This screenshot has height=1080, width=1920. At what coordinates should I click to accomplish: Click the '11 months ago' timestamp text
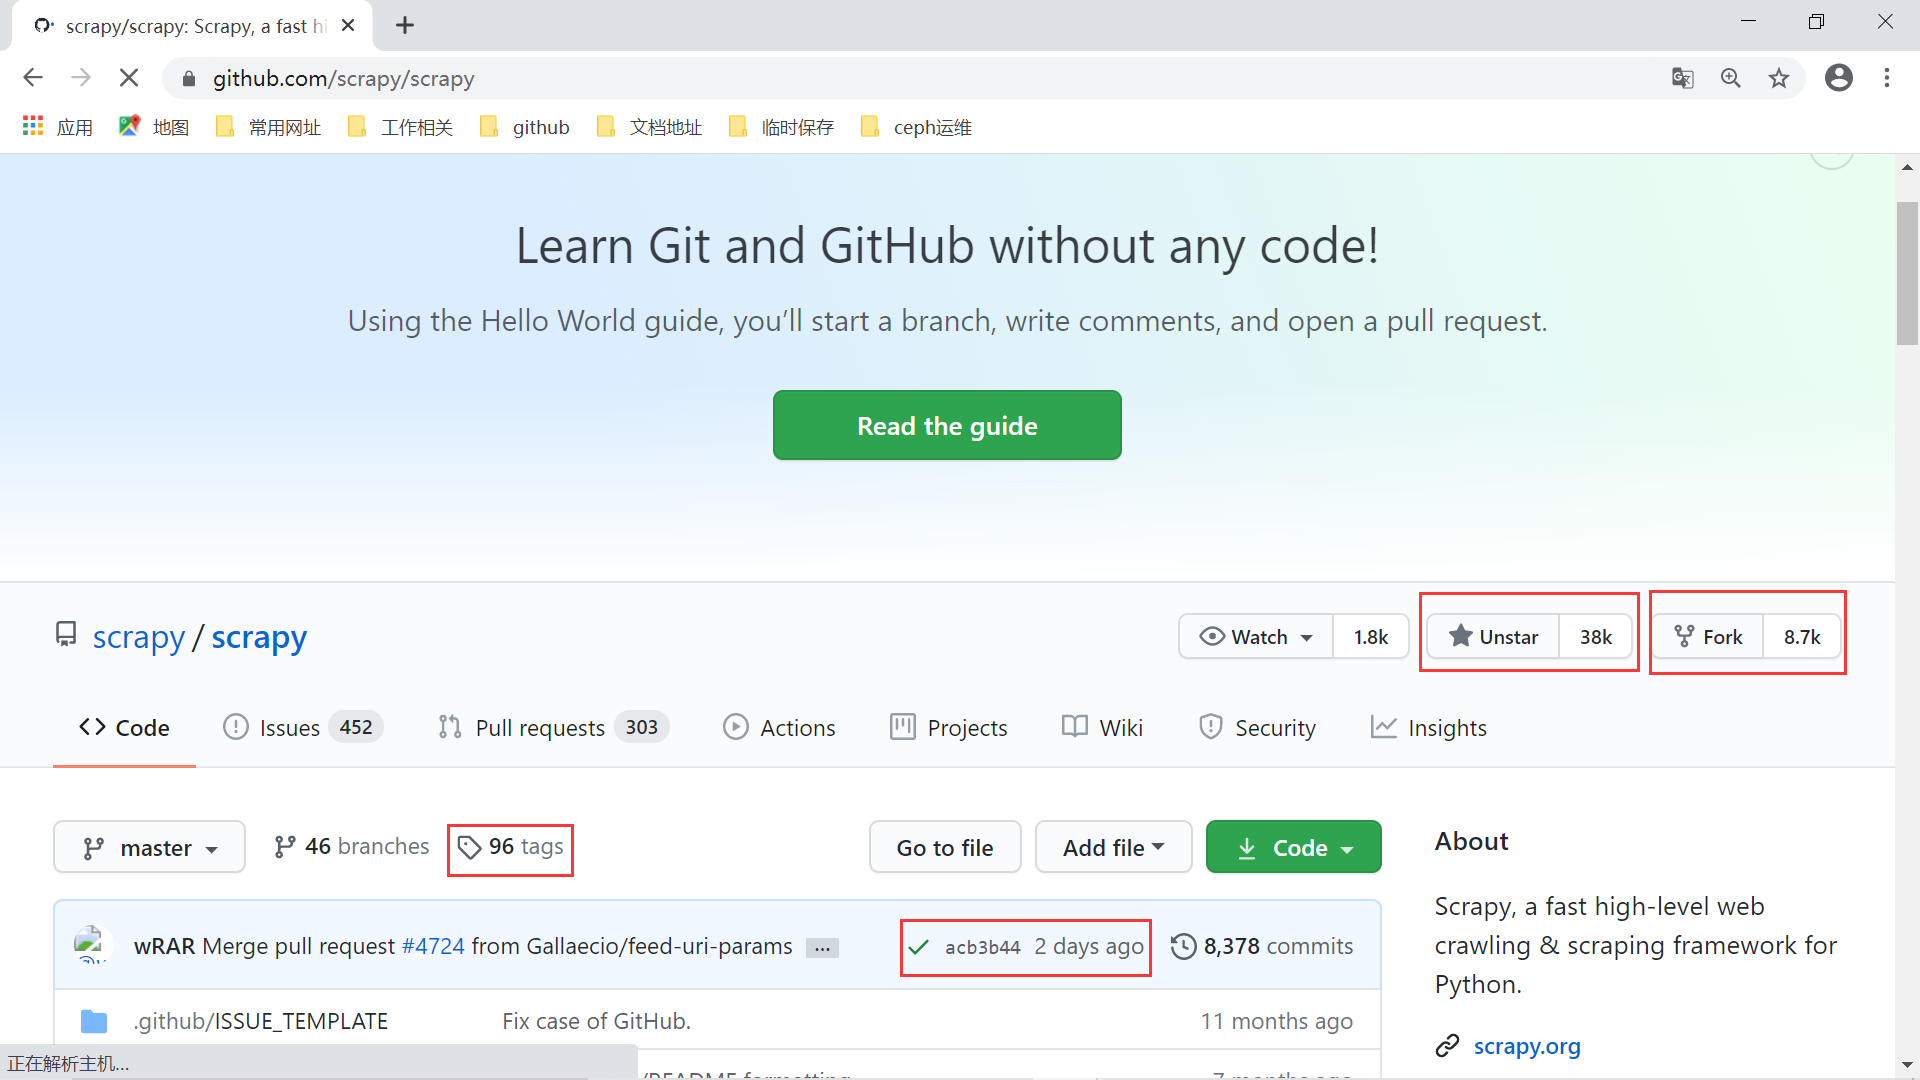(1277, 1021)
